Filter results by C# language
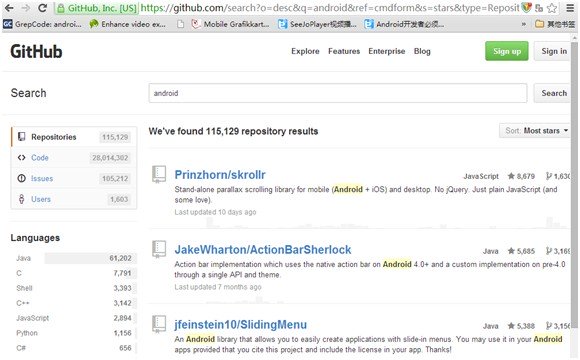 (74, 348)
